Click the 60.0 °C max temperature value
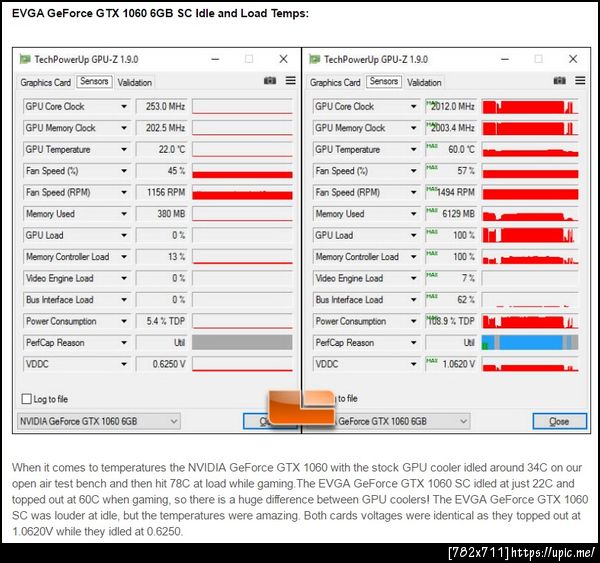This screenshot has height=563, width=600. click(x=452, y=149)
